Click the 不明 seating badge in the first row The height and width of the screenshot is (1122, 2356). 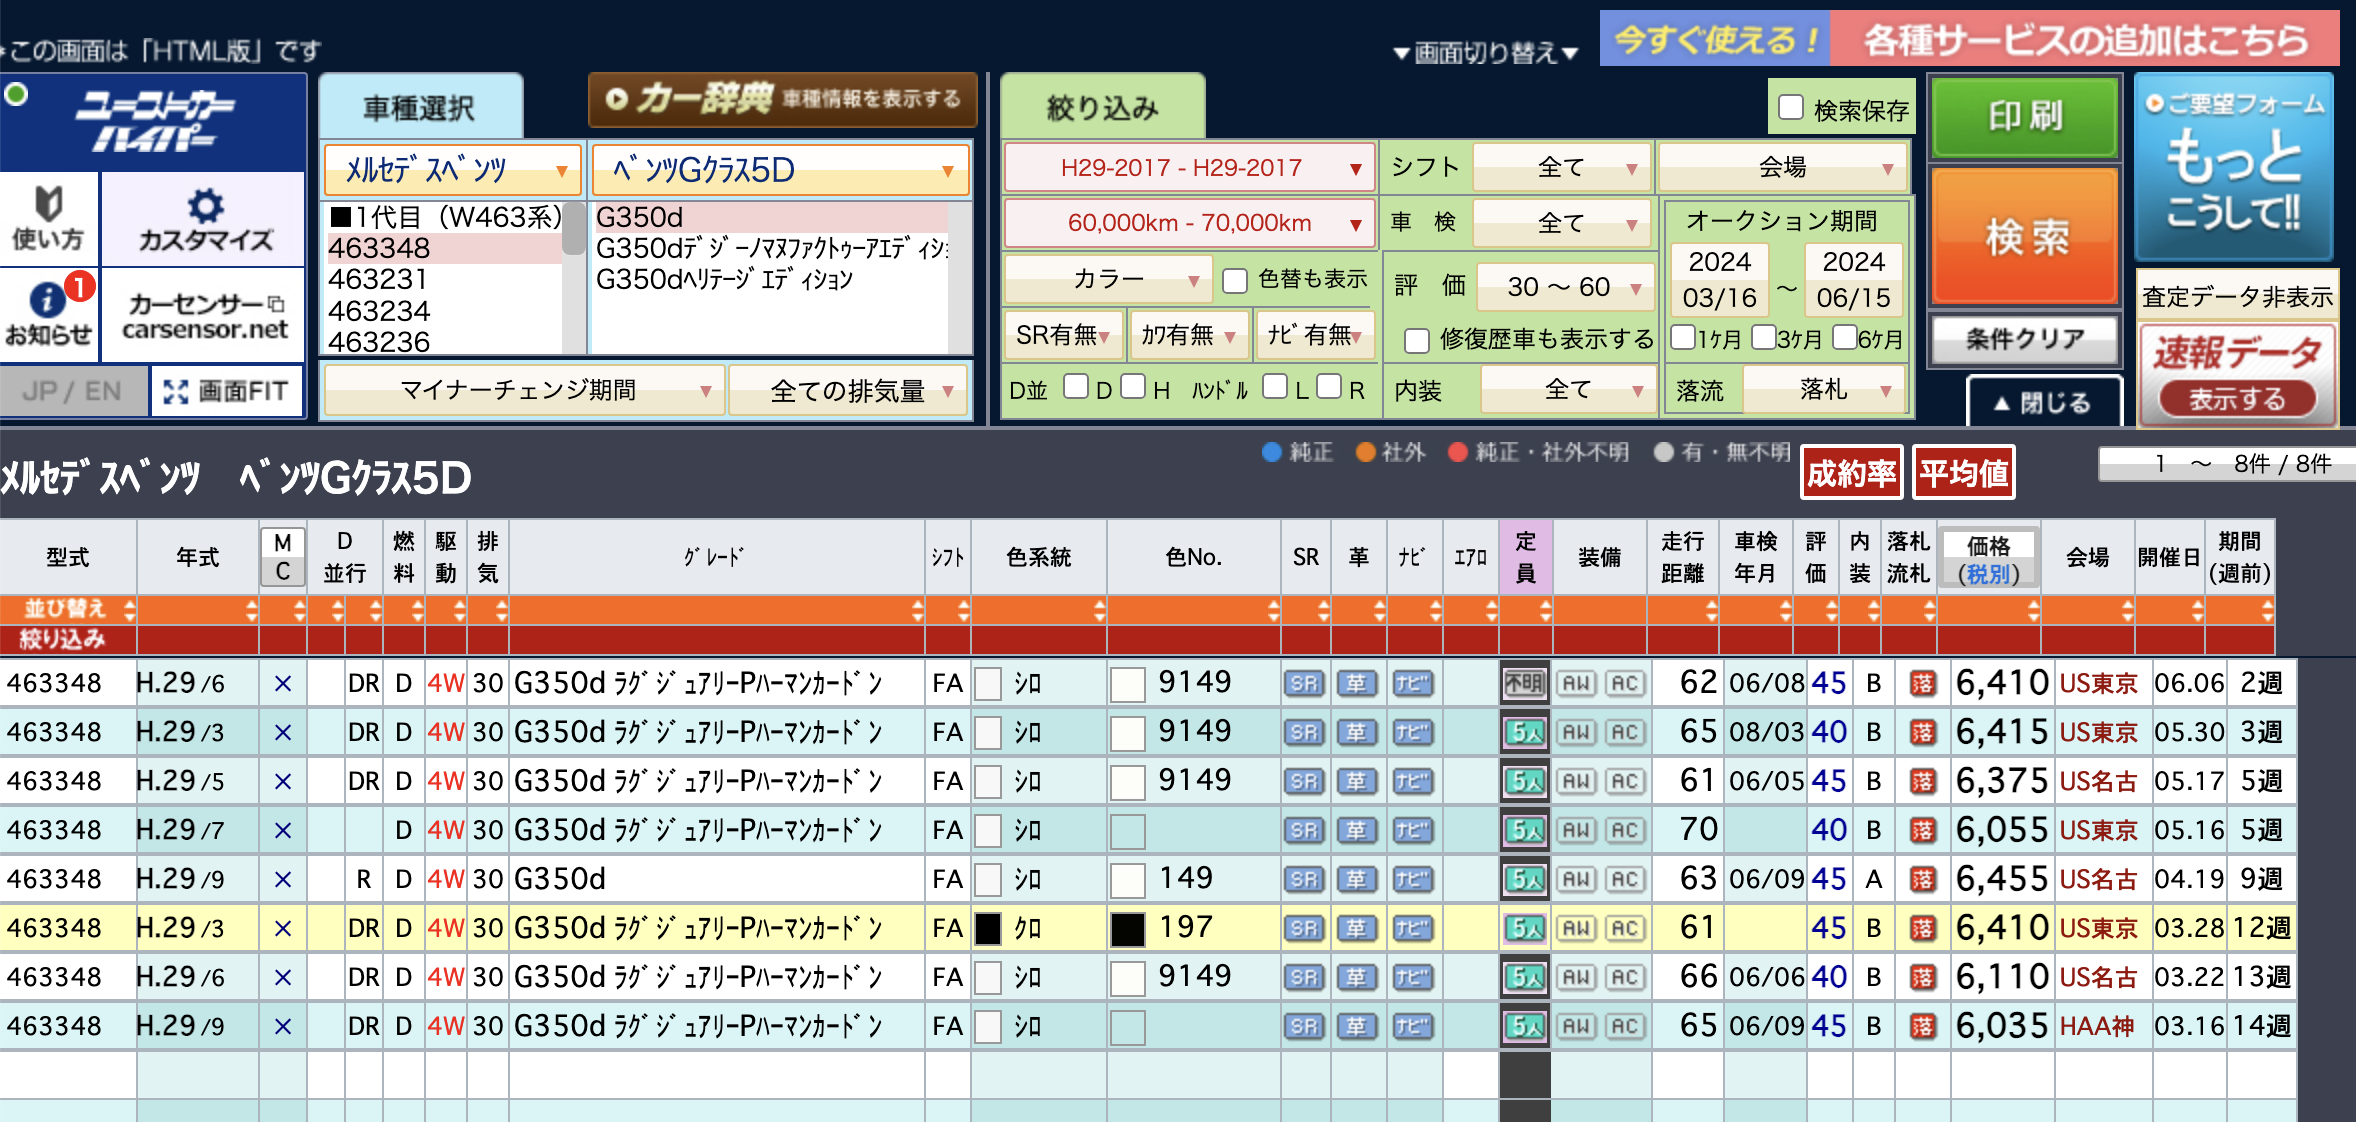click(x=1525, y=684)
